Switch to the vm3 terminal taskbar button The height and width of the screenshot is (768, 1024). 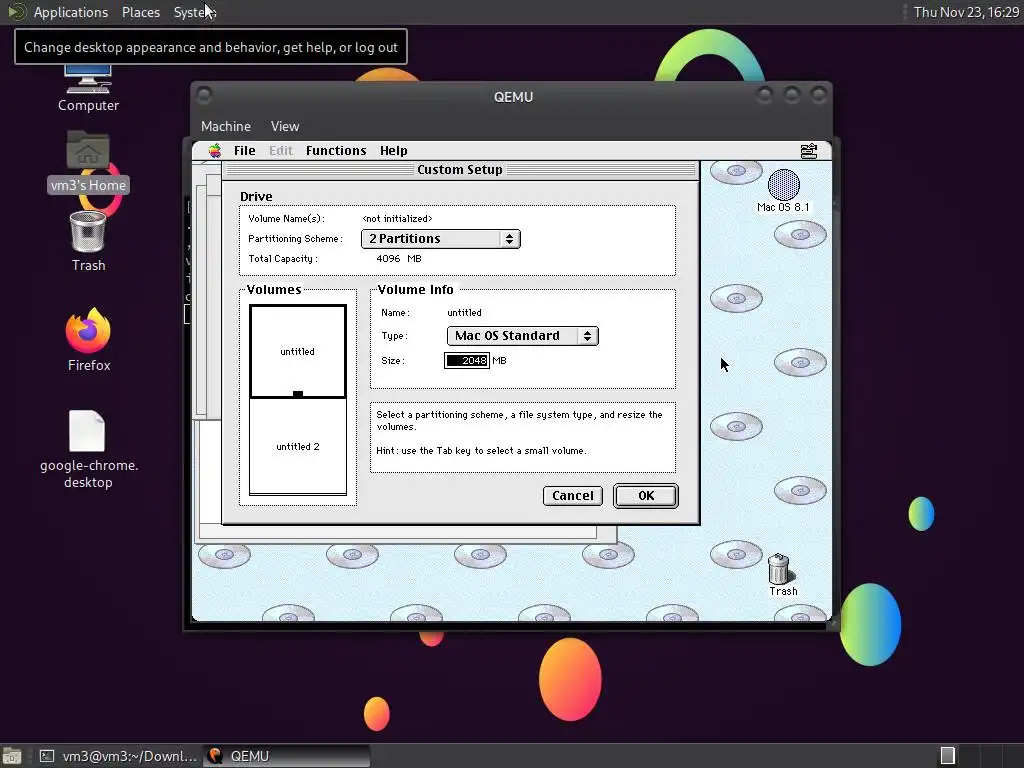point(118,756)
